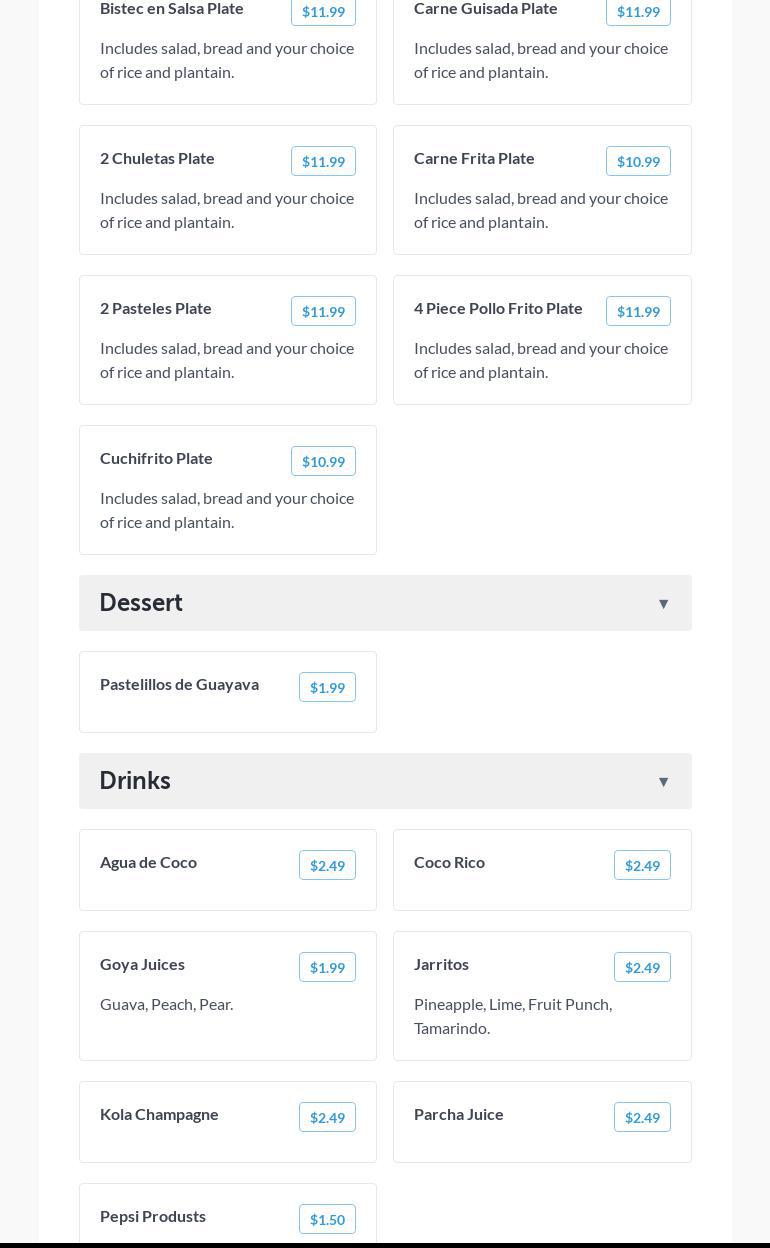This screenshot has height=1248, width=770.
Task: Collapse the Dessert section arrow
Action: coord(663,603)
